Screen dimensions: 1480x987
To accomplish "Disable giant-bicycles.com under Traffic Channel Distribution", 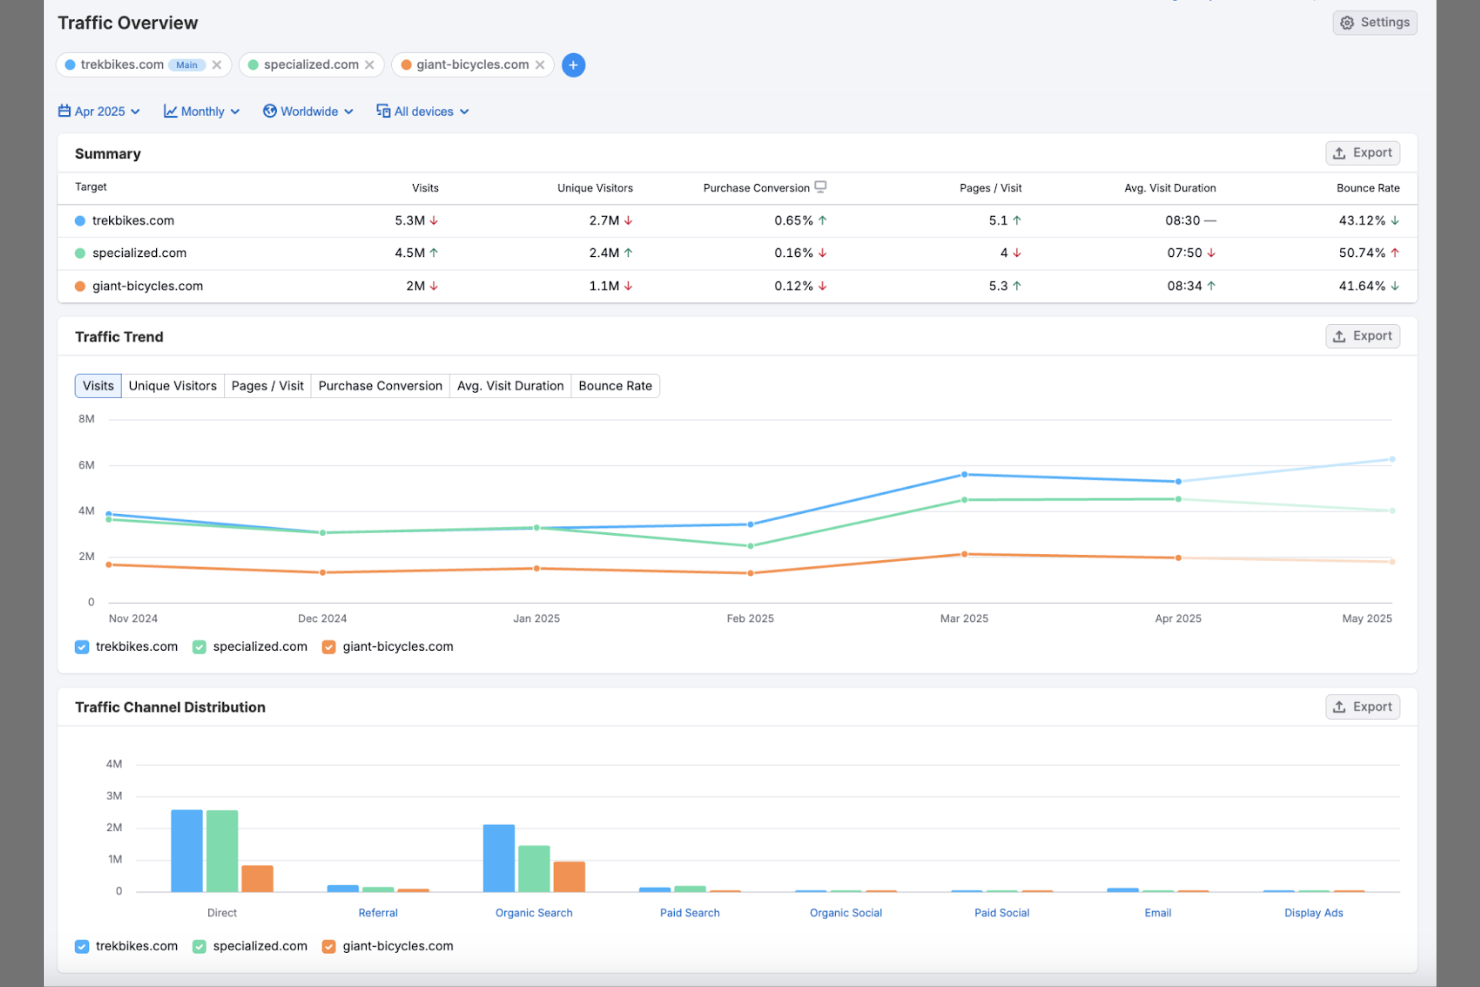I will (328, 946).
